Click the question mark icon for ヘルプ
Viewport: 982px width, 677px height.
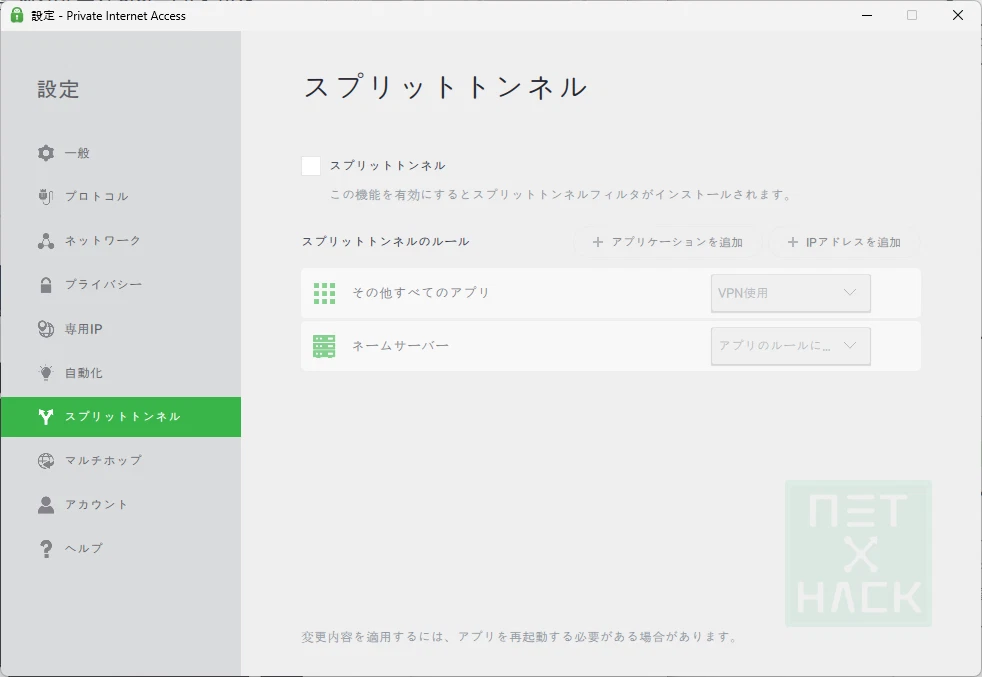(x=46, y=549)
